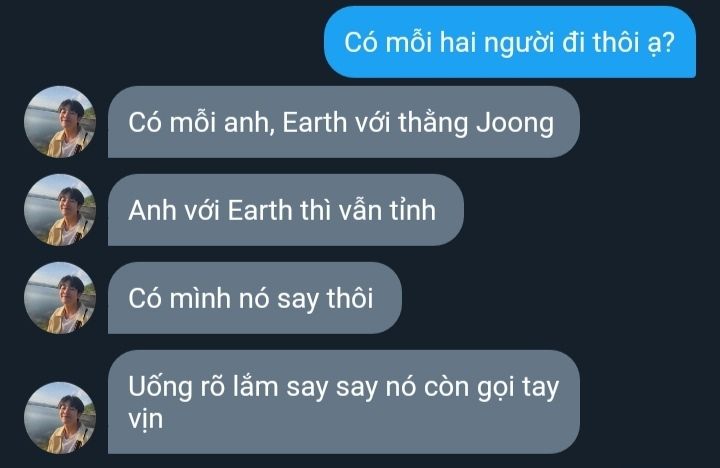
Task: Open sender avatar beside 'Uống rõ lắm' message
Action: point(60,418)
